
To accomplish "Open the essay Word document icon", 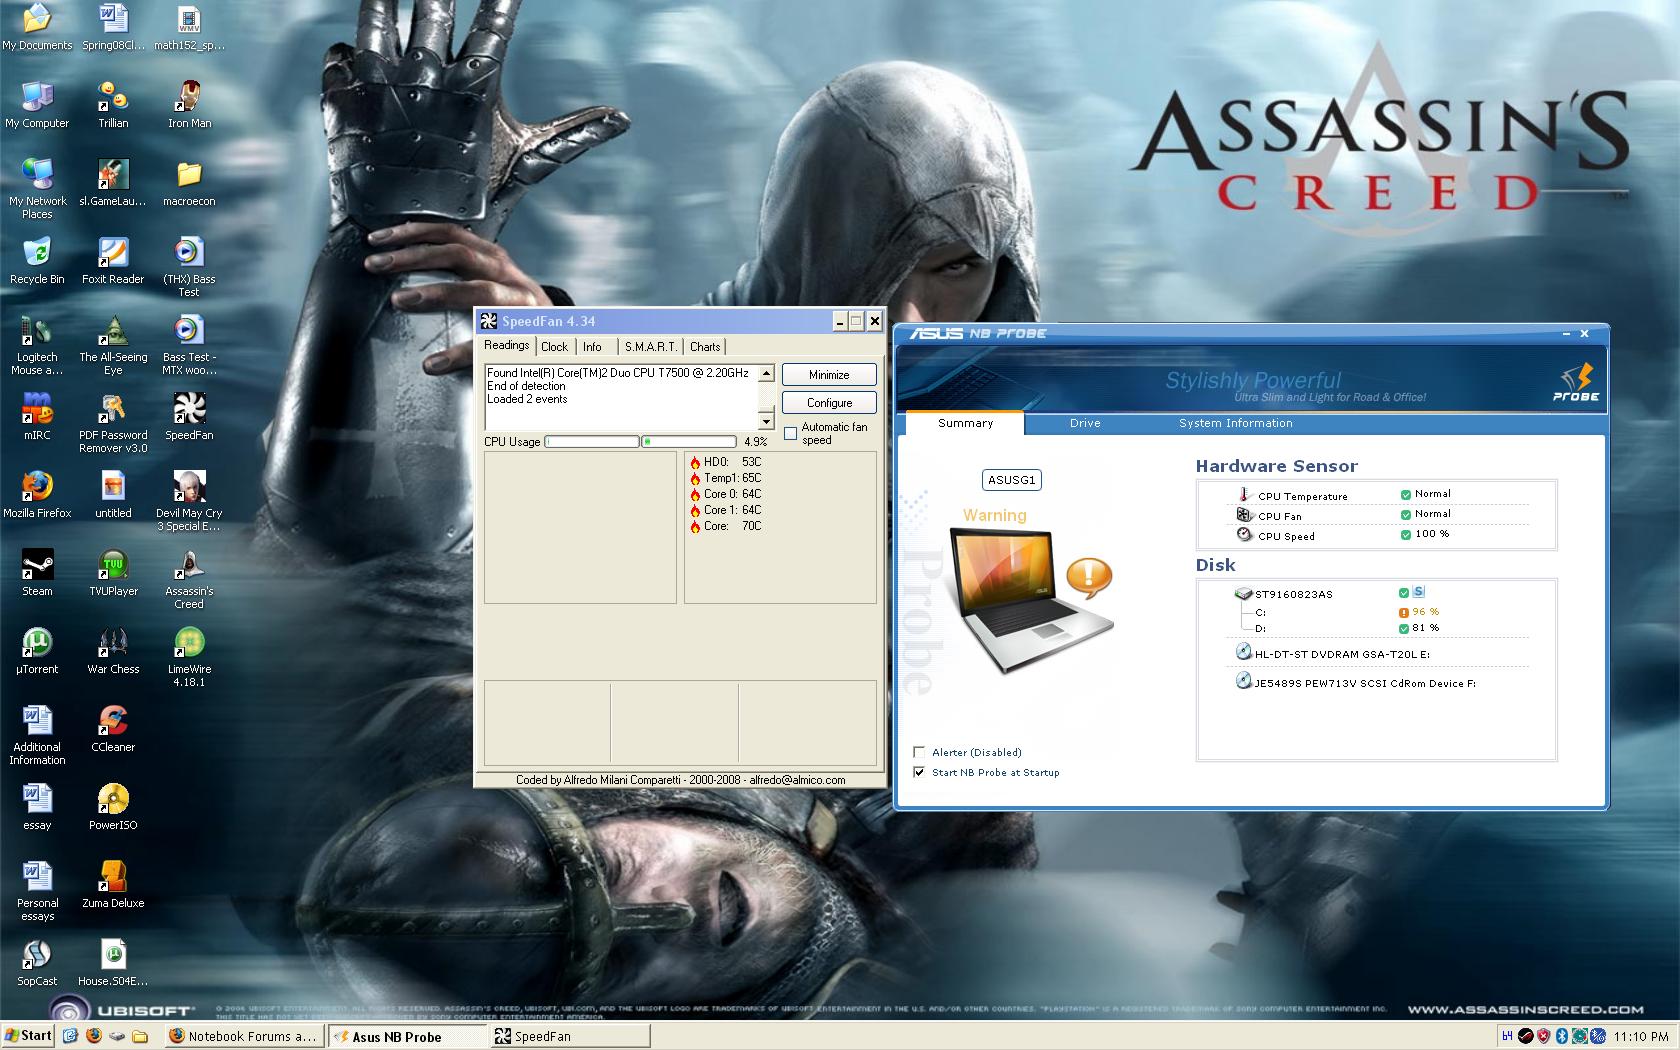I will pyautogui.click(x=37, y=807).
